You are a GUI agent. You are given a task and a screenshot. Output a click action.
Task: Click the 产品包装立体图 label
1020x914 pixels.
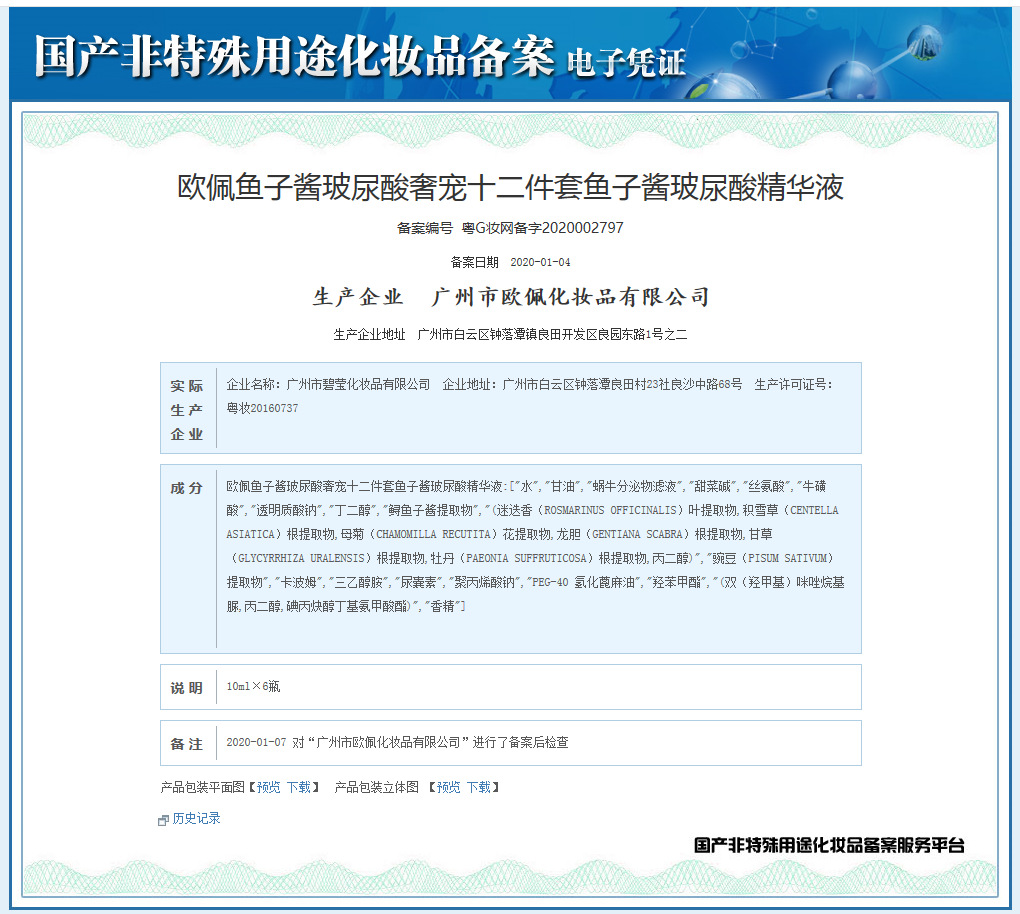point(377,787)
